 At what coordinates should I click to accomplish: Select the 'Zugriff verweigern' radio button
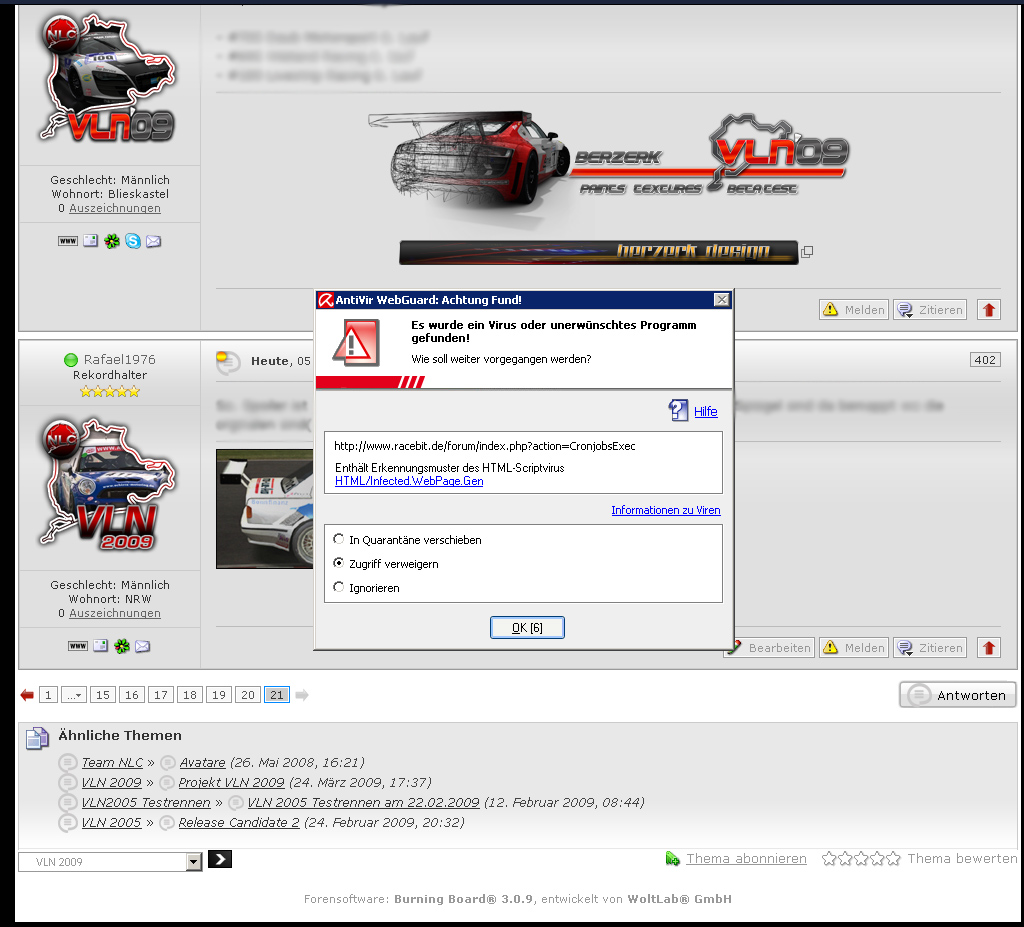(x=339, y=564)
